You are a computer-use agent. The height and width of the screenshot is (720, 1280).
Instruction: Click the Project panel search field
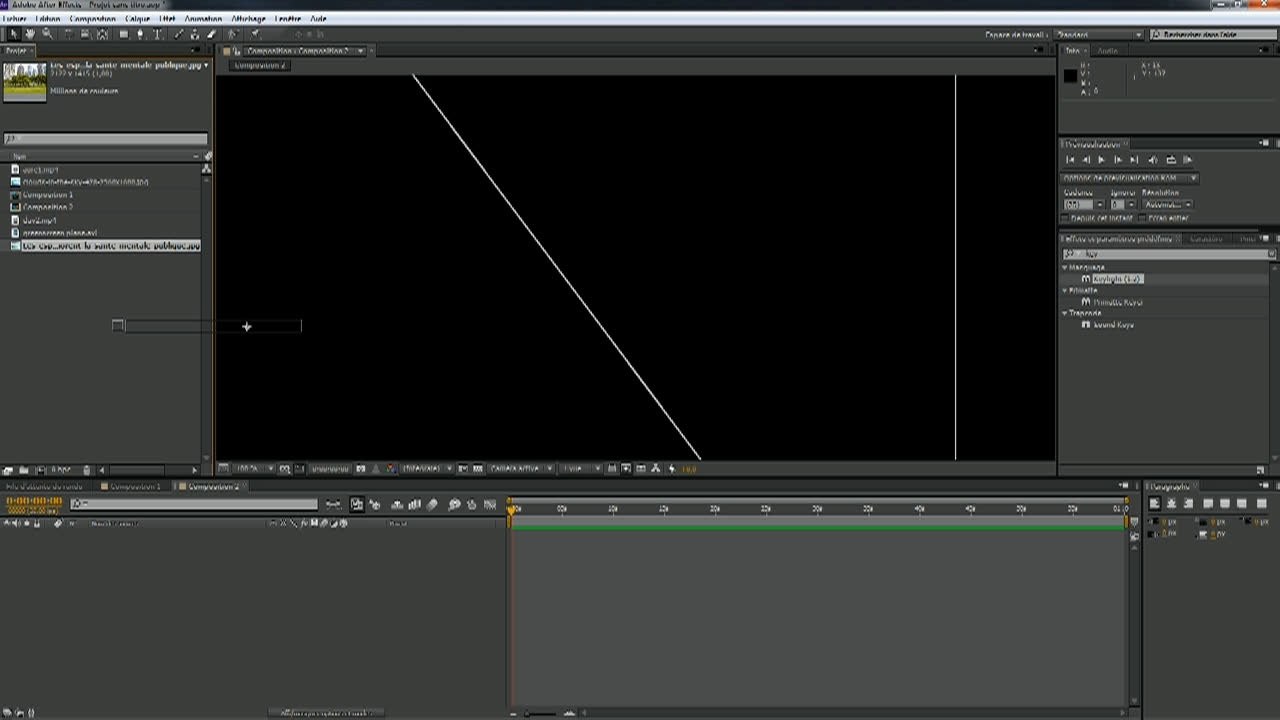click(105, 139)
